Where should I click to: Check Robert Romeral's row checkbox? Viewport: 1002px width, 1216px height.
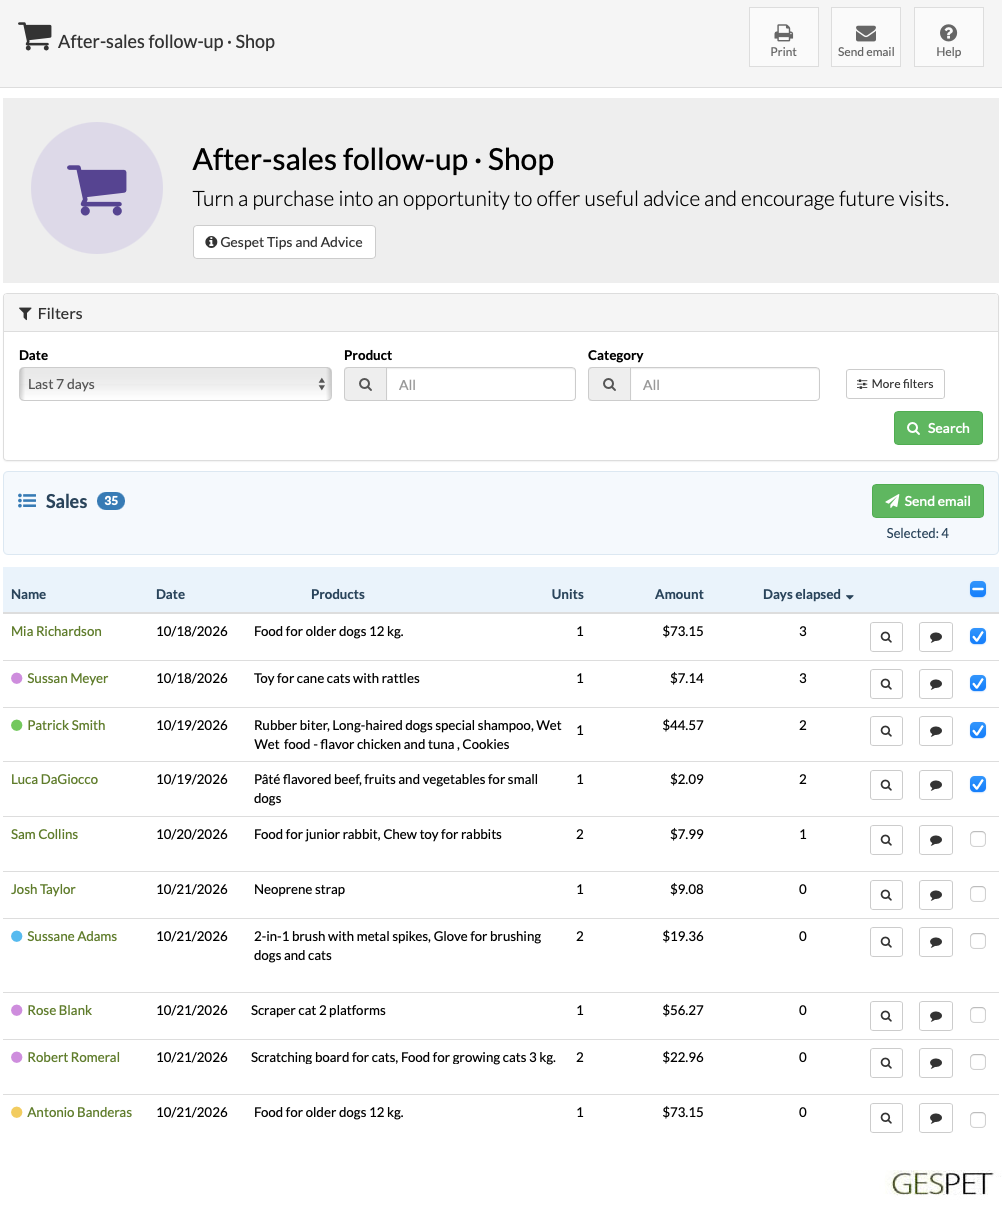pos(978,1062)
